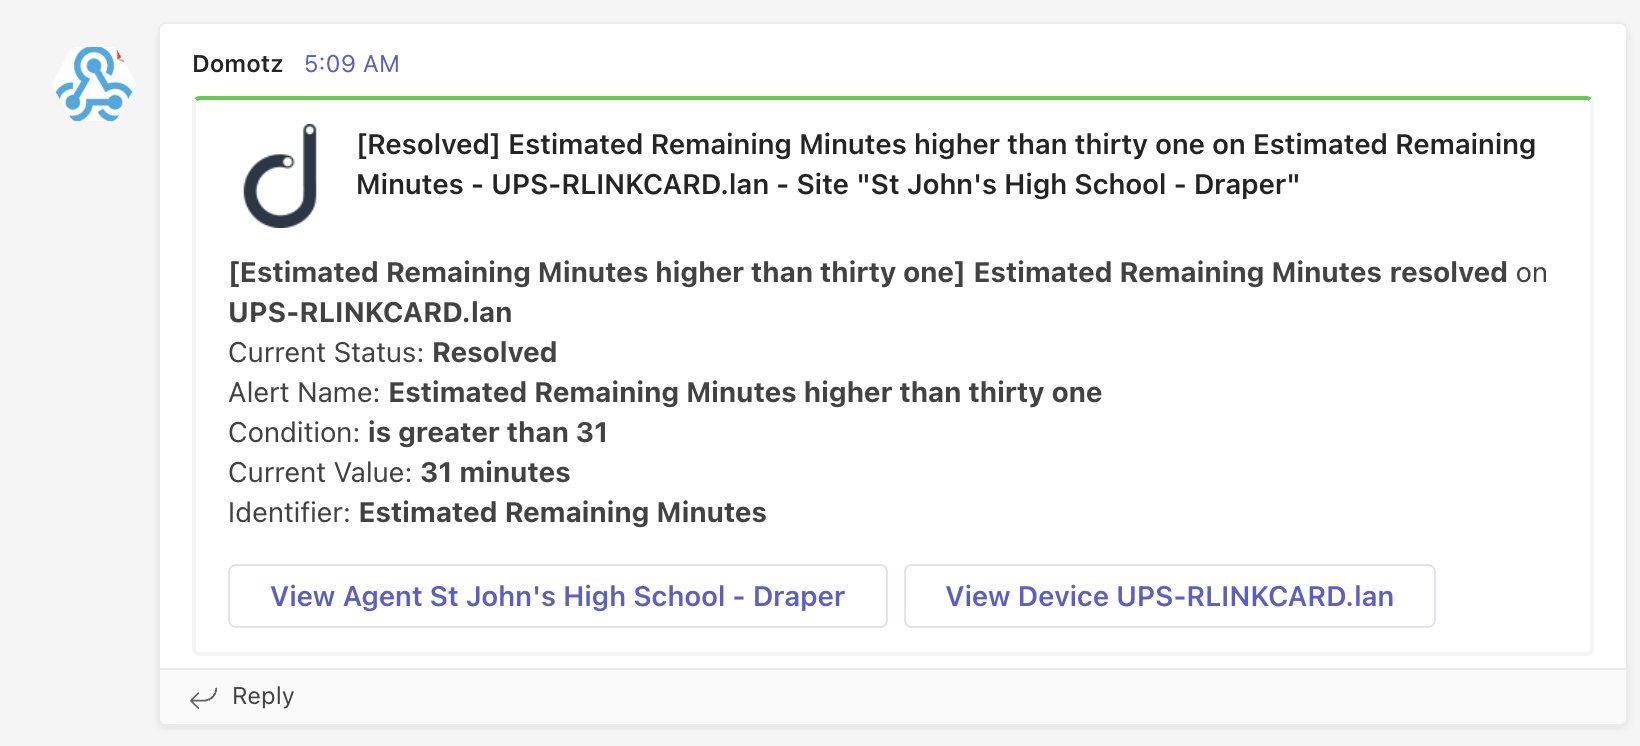
Task: Click the Identifier Estimated Remaining Minutes text
Action: point(562,512)
